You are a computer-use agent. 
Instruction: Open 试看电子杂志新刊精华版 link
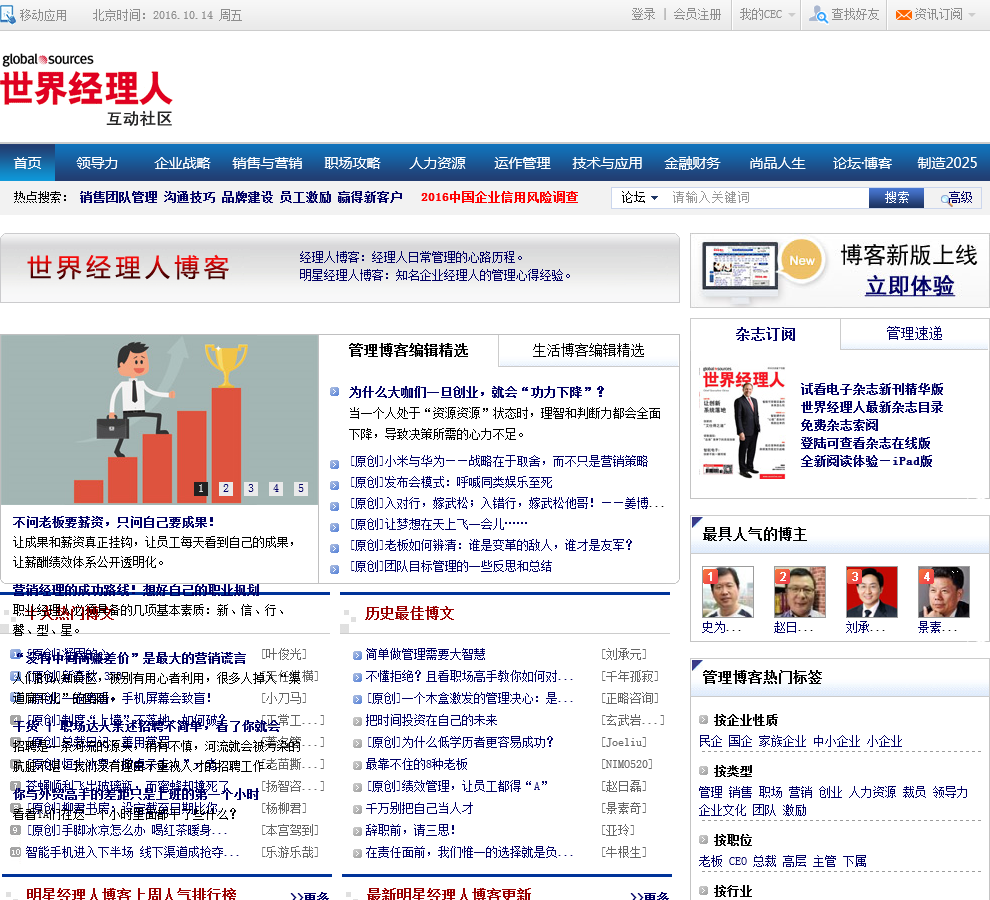click(872, 389)
